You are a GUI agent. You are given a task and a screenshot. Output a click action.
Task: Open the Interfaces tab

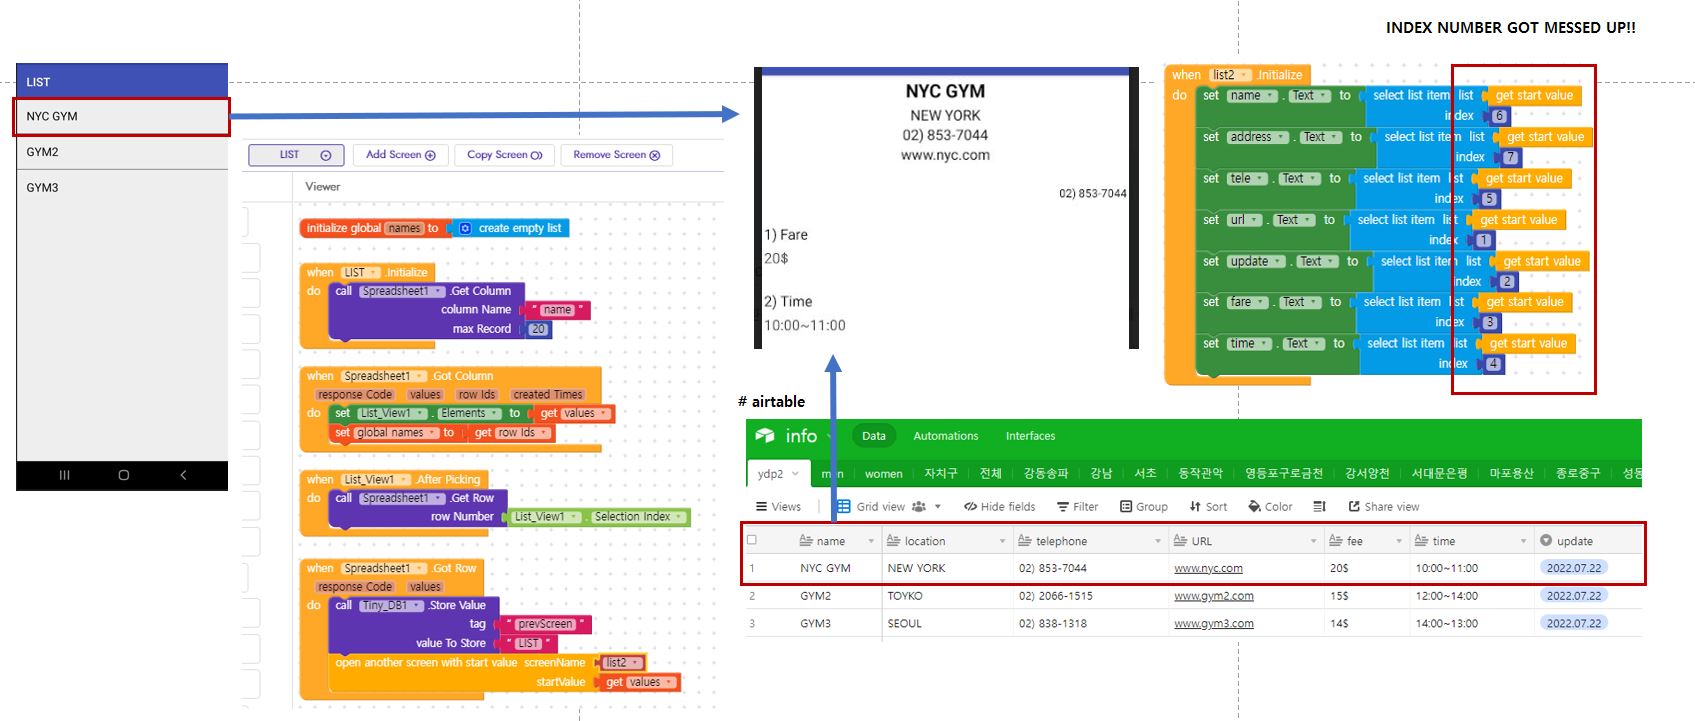click(1030, 436)
